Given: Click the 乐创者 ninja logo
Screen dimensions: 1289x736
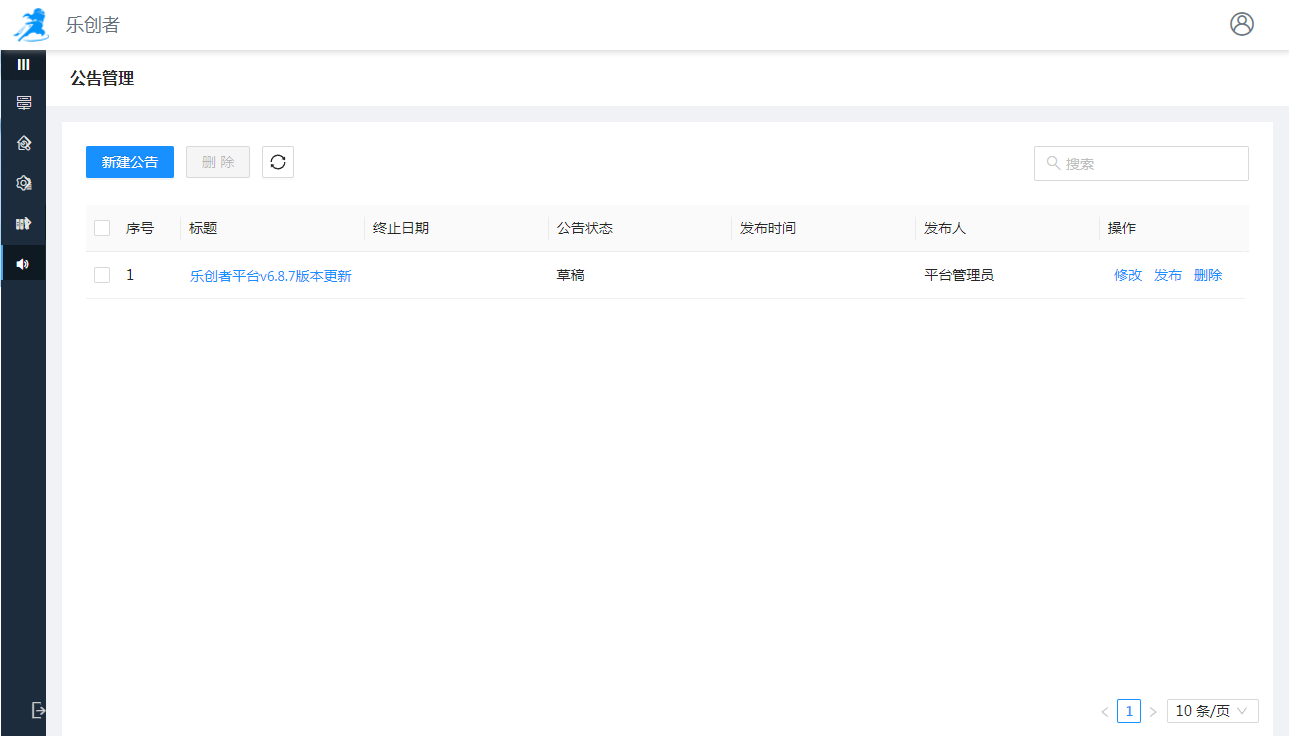Looking at the screenshot, I should tap(31, 24).
